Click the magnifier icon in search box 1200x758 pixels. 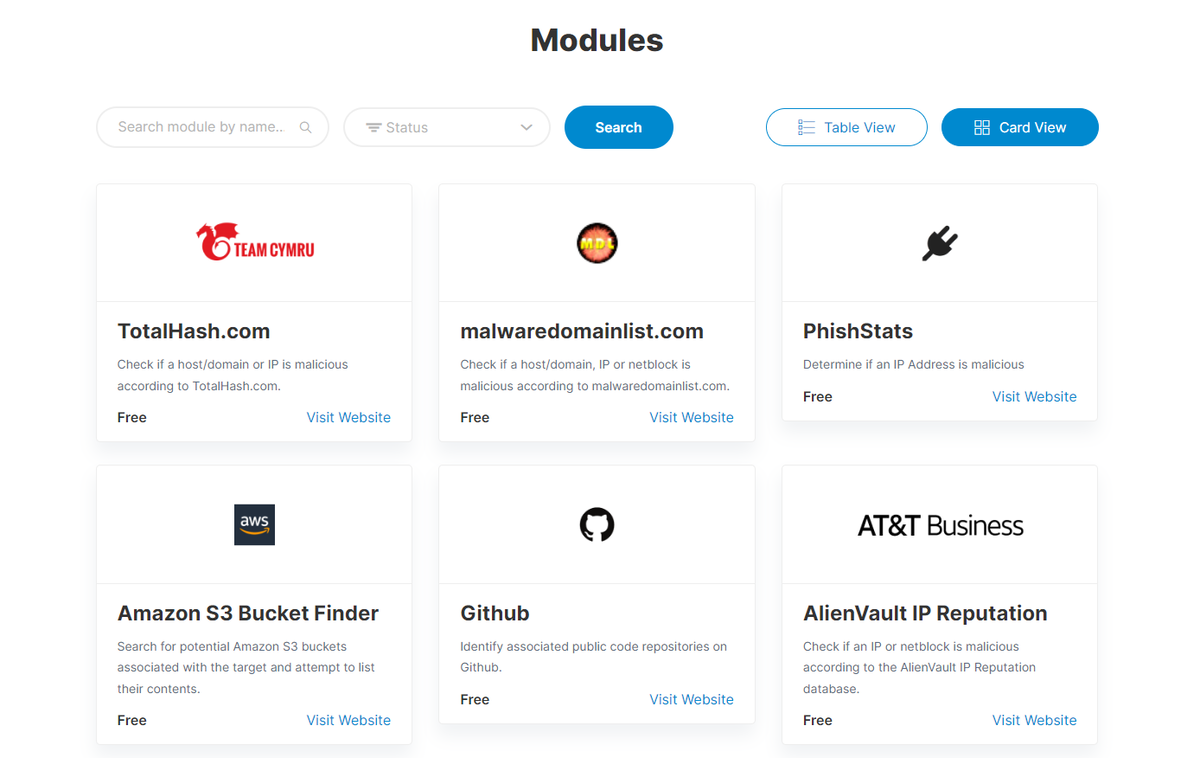coord(306,127)
